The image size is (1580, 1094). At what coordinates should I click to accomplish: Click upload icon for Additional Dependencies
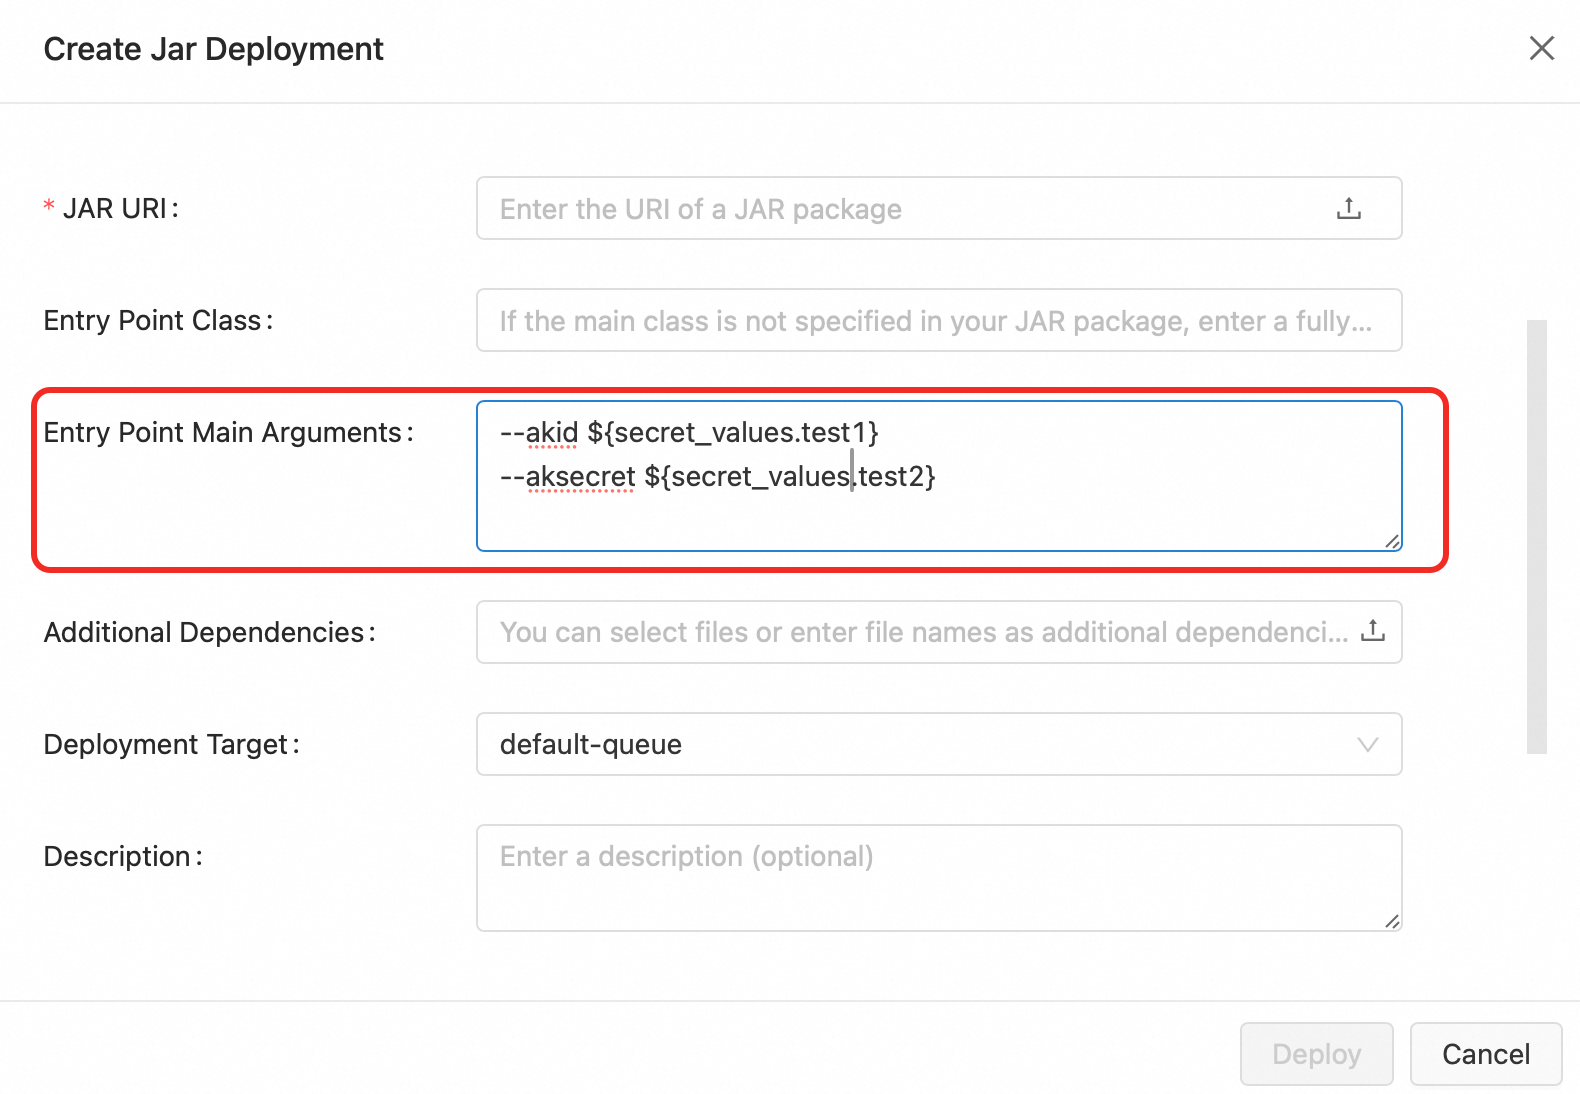1373,631
